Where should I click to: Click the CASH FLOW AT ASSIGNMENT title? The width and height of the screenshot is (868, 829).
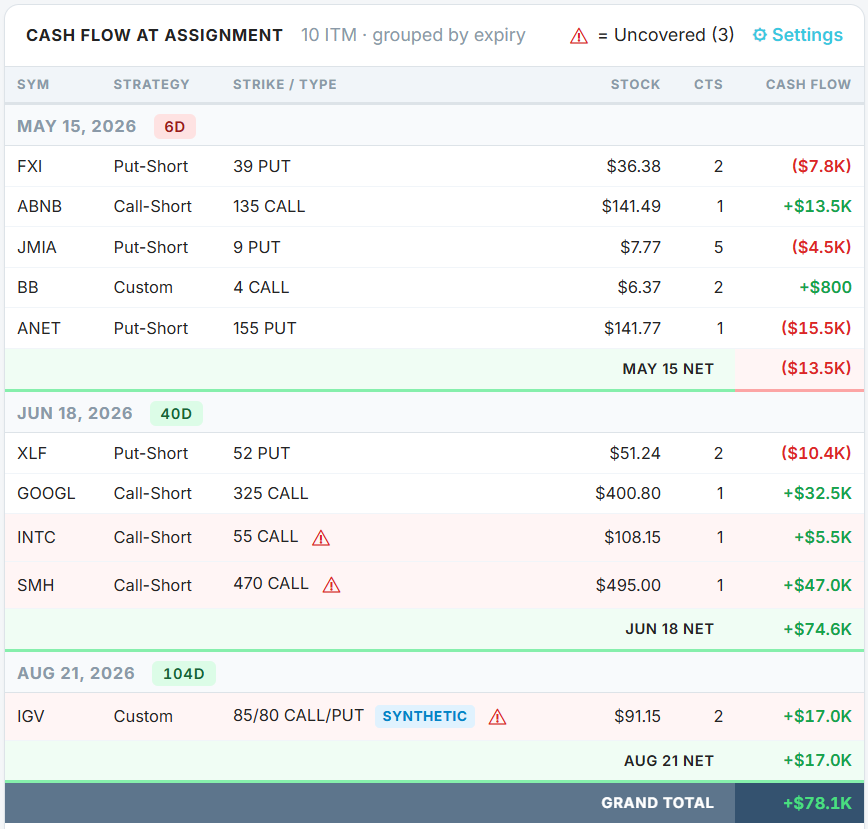(154, 35)
